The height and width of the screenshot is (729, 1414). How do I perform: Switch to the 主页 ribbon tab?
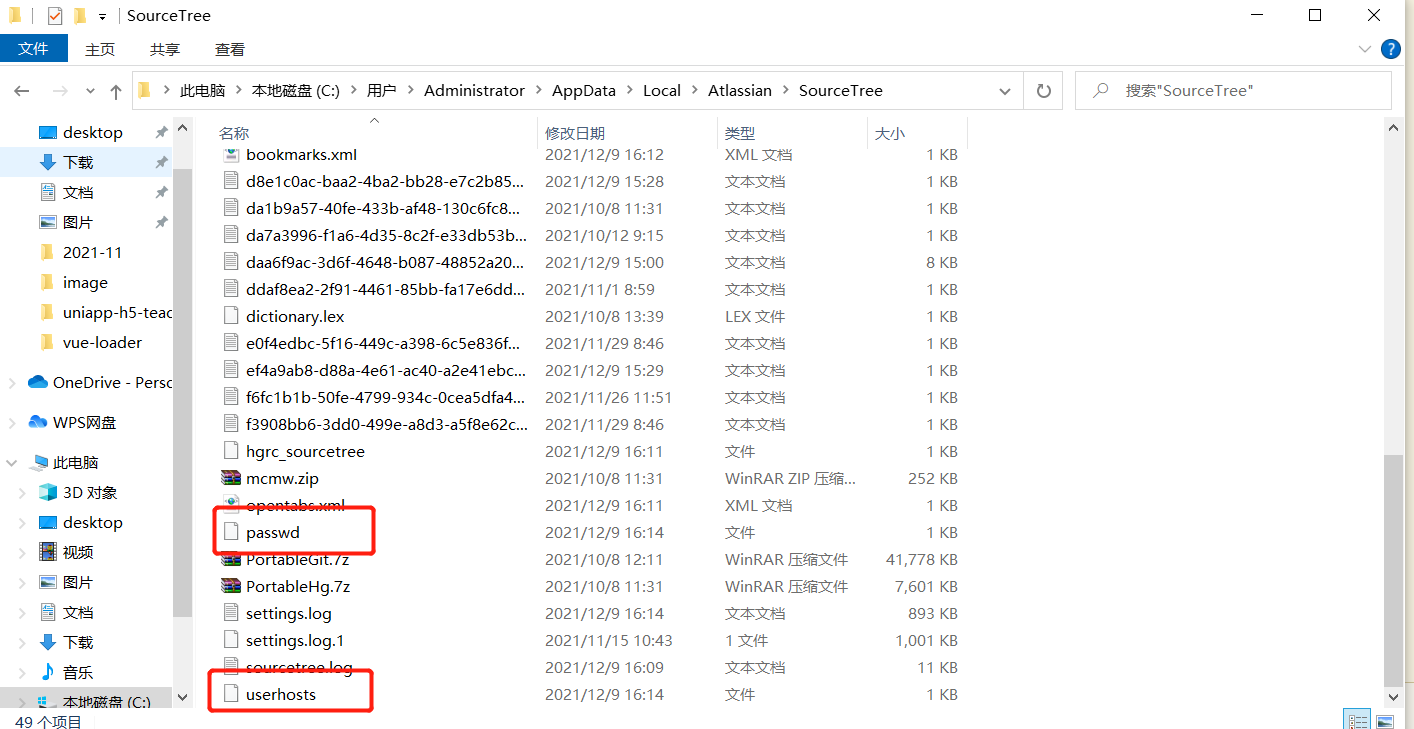[100, 49]
